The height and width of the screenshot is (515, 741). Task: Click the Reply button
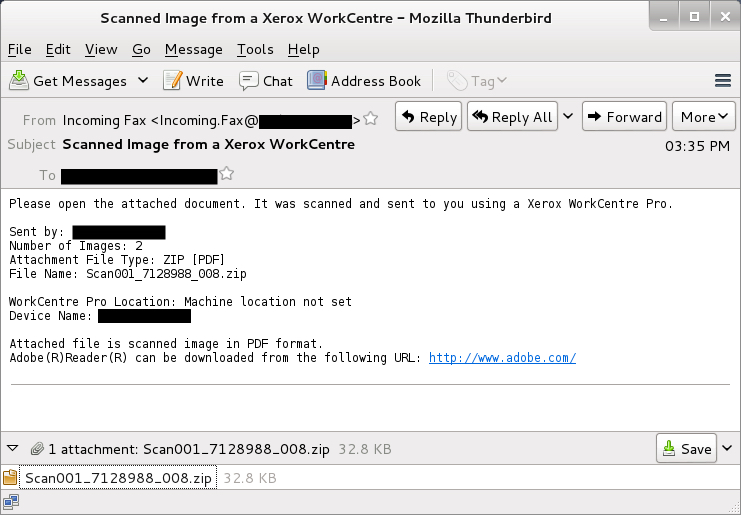coord(428,117)
